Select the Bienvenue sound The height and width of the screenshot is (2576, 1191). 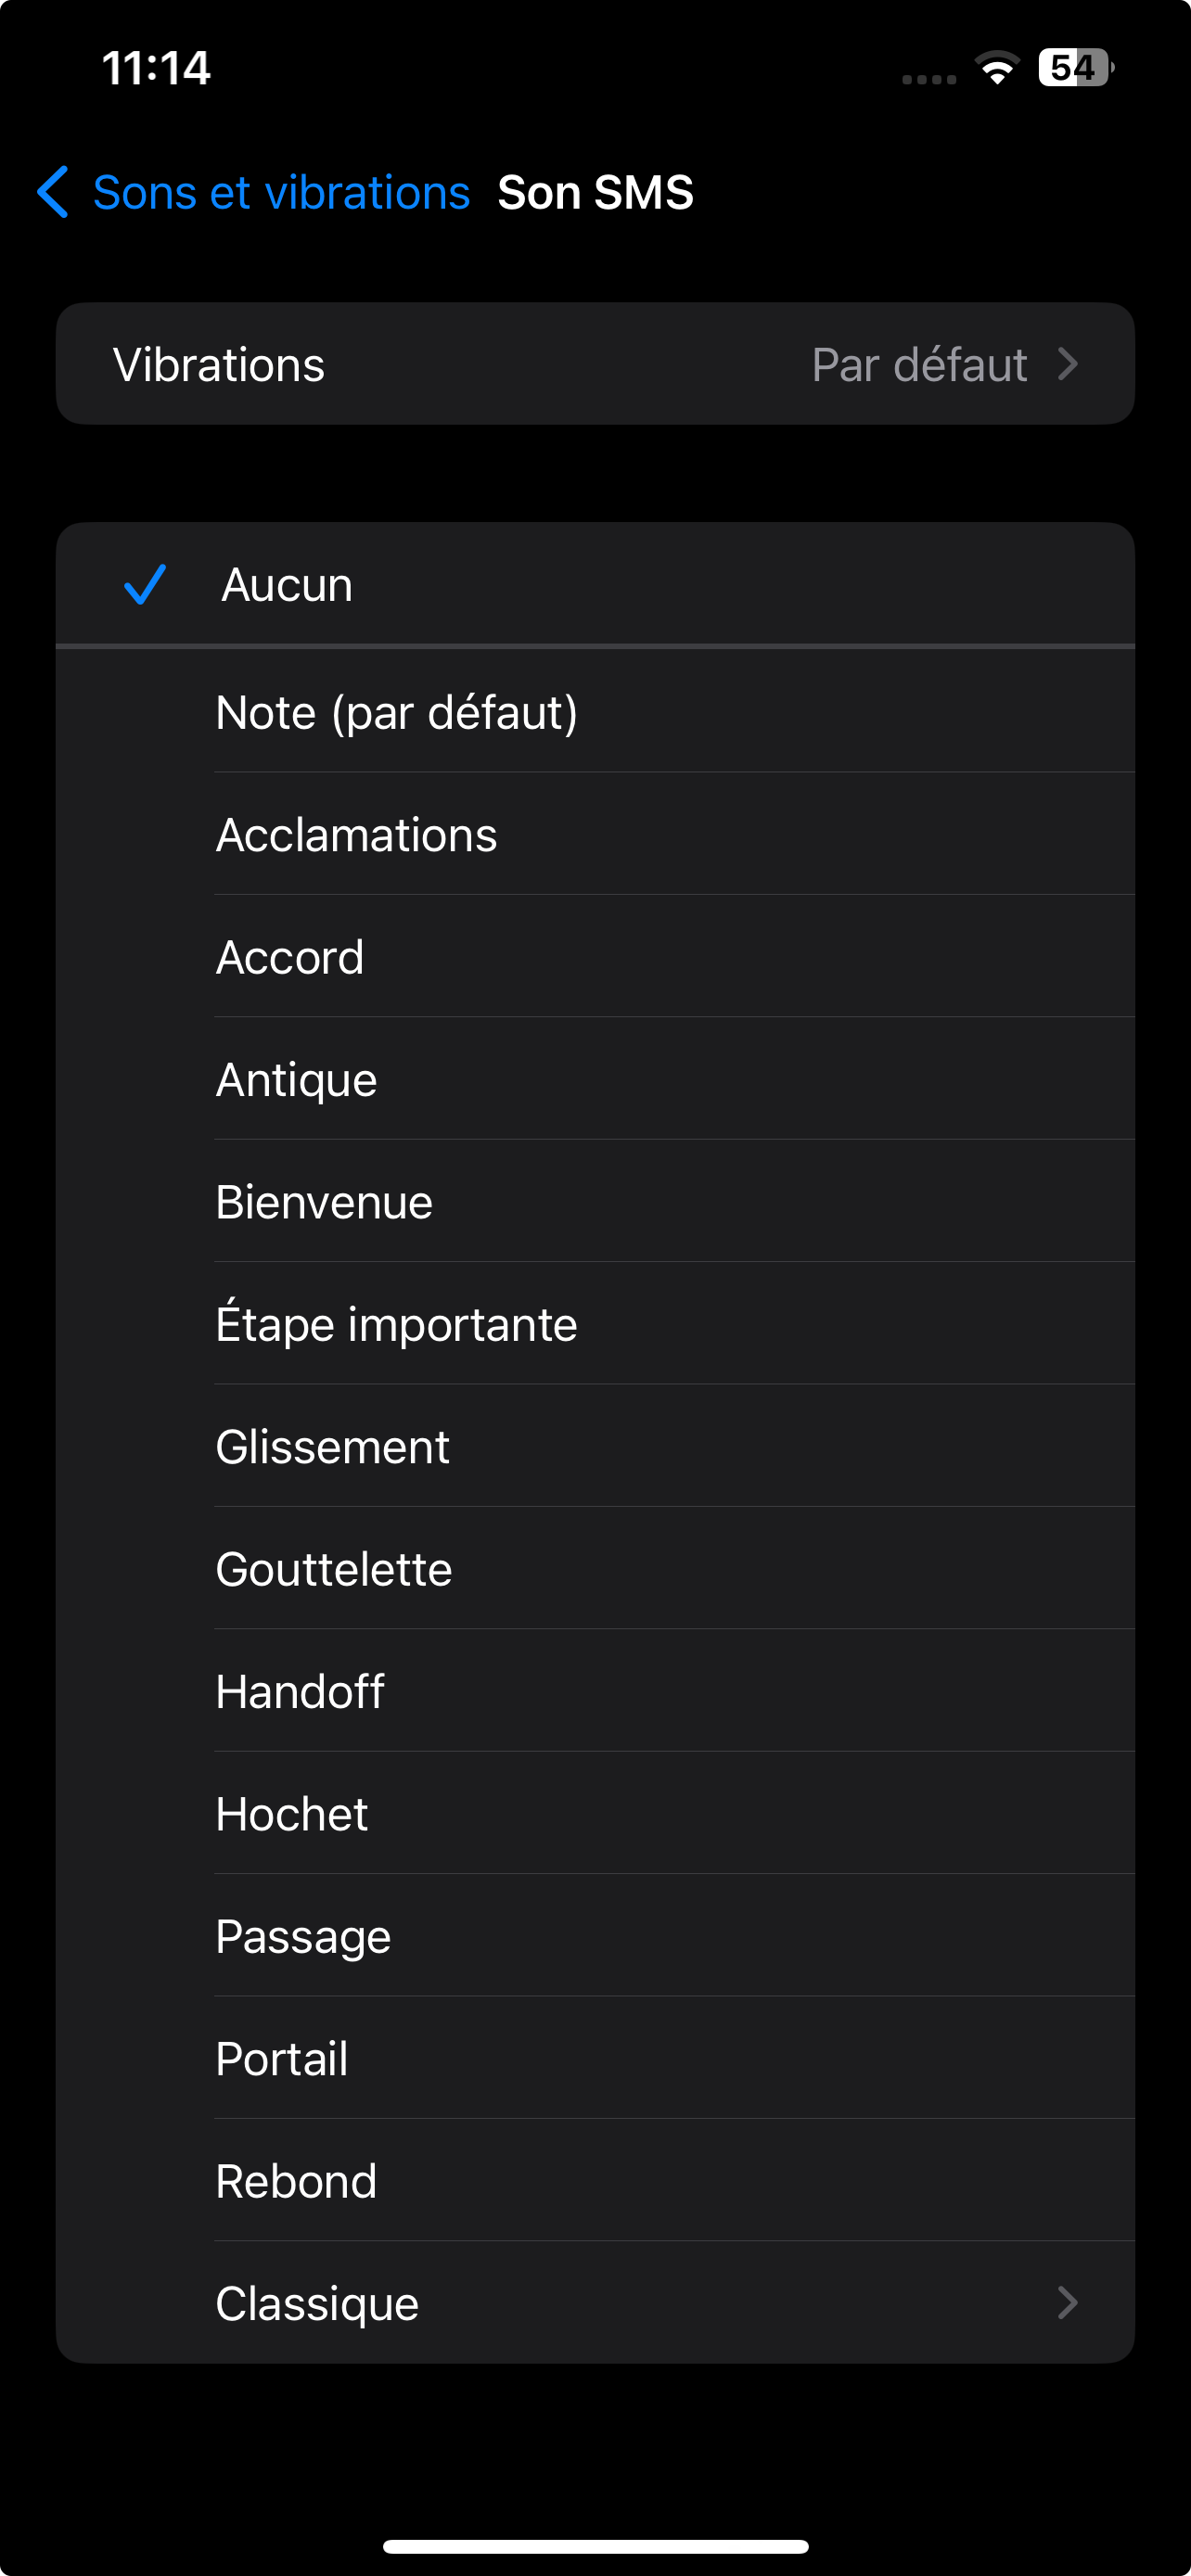pos(324,1202)
